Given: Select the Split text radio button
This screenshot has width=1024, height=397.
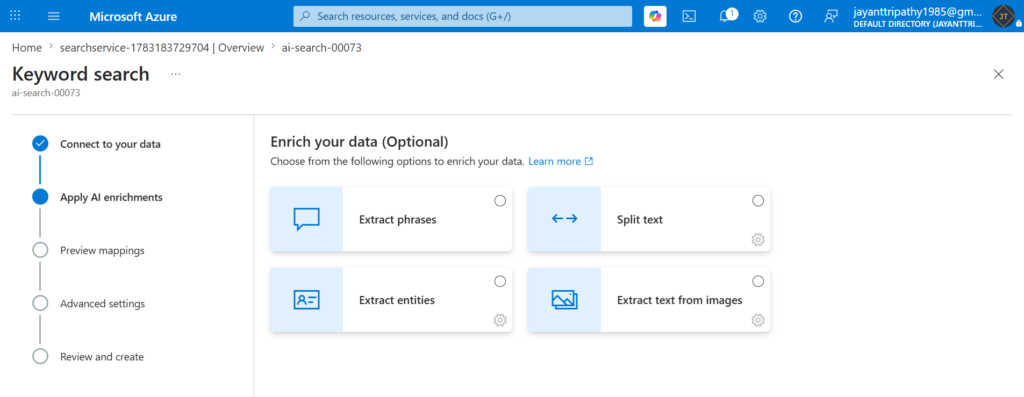Looking at the screenshot, I should pos(758,201).
